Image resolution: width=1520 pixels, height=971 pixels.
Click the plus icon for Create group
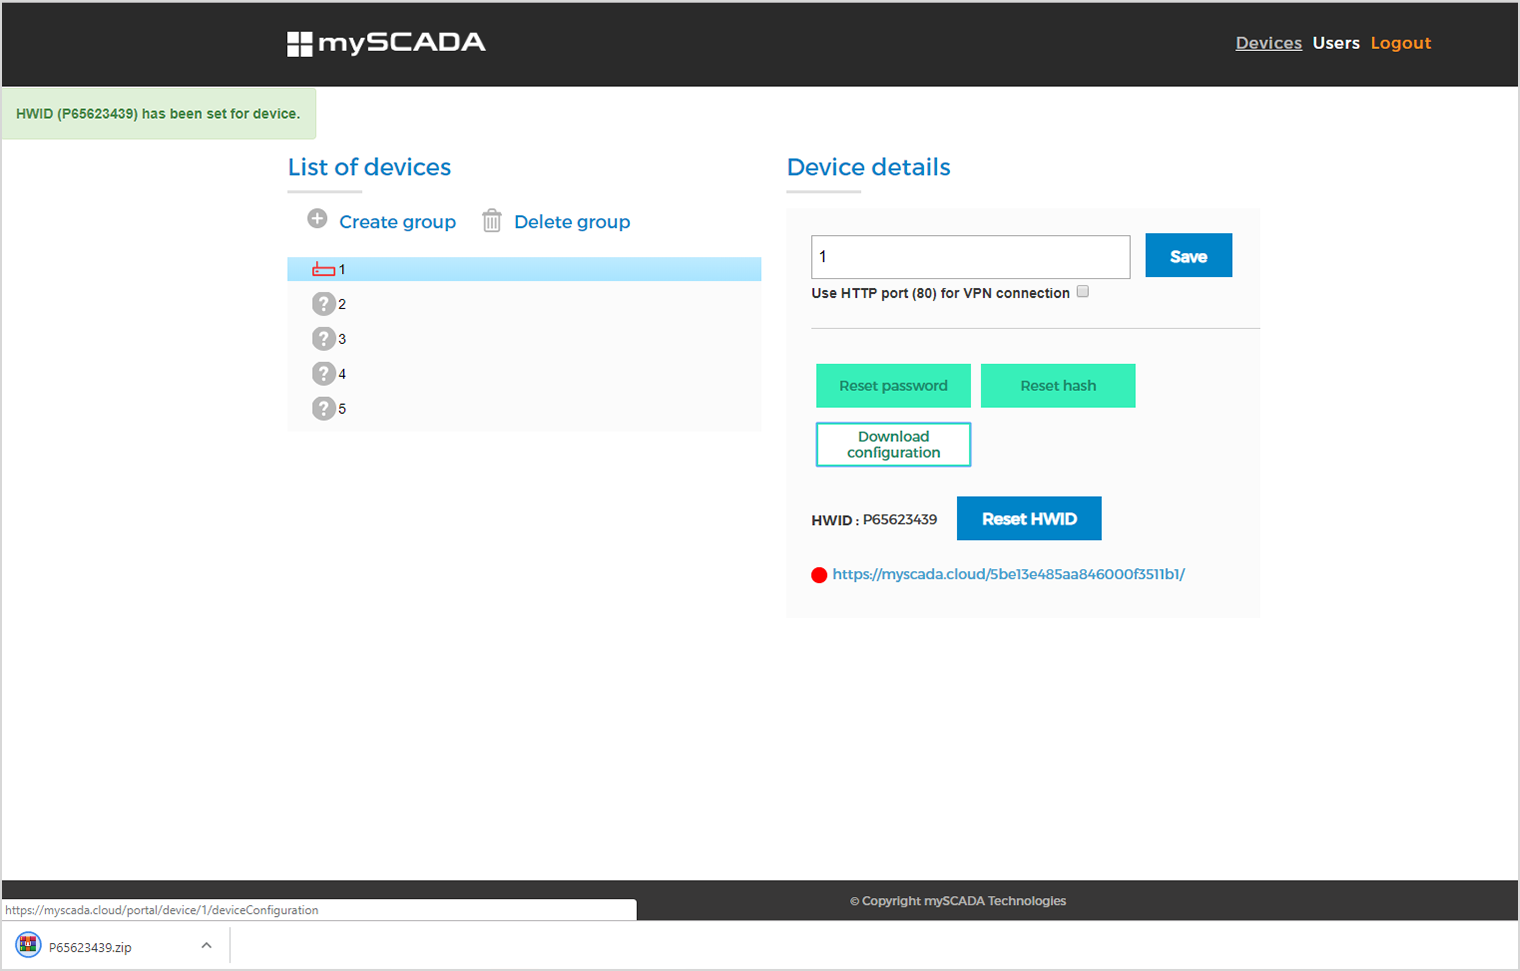[317, 219]
